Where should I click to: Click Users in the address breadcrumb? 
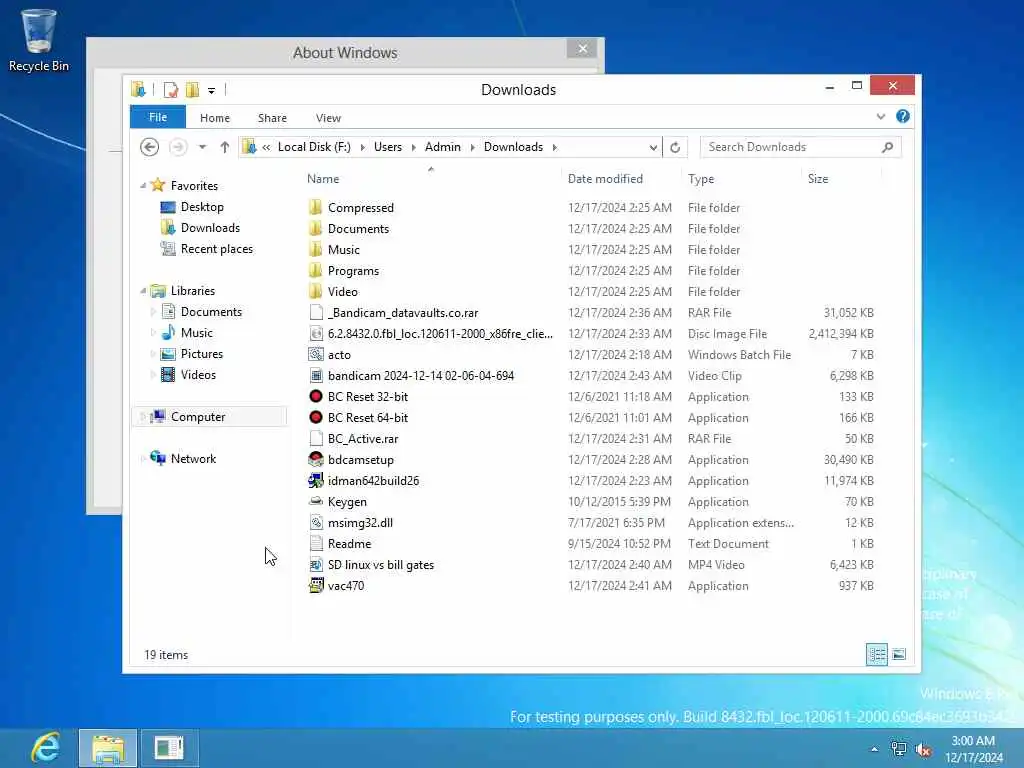point(388,147)
